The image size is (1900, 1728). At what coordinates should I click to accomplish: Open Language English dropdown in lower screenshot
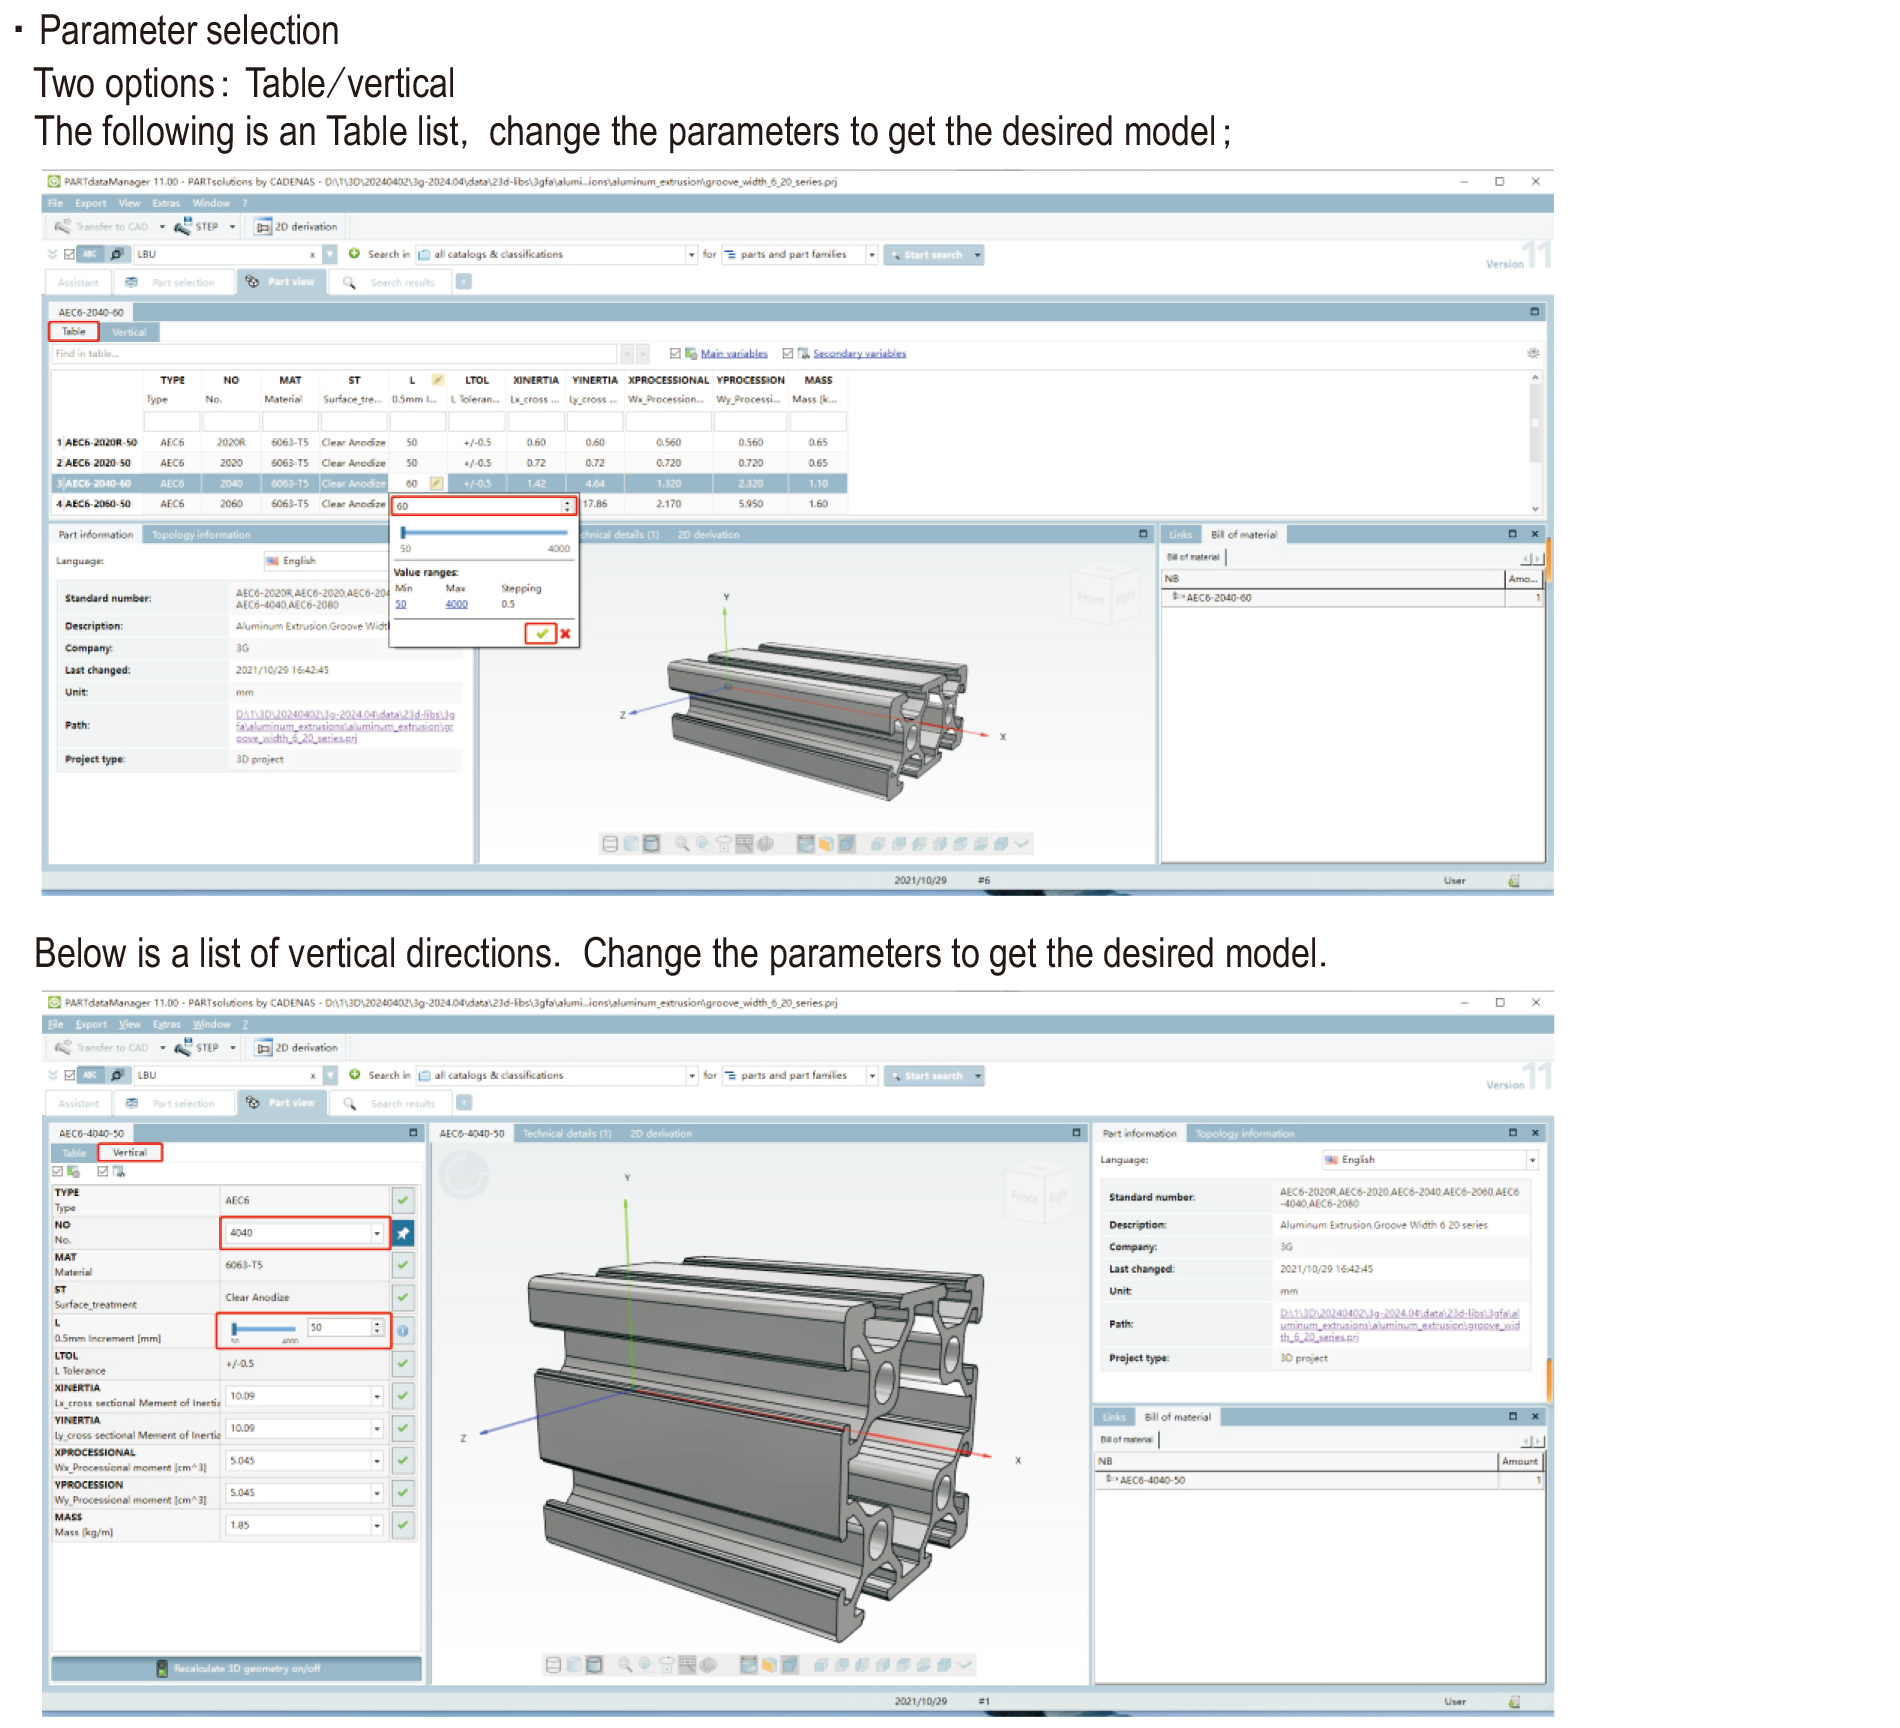[x=1531, y=1160]
